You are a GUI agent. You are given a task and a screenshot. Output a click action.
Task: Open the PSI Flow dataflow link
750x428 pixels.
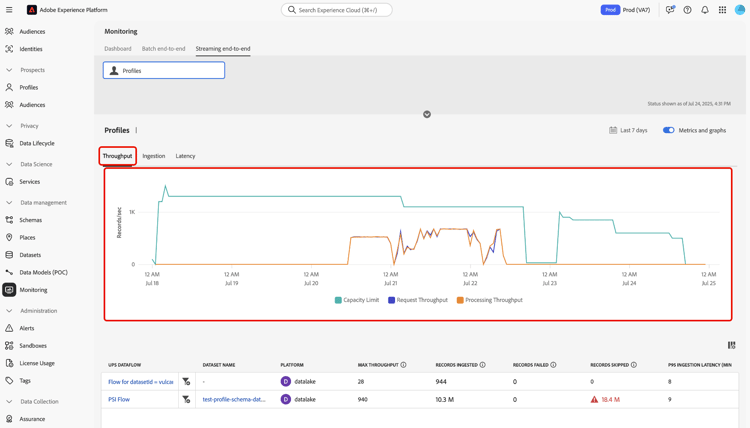coord(119,399)
